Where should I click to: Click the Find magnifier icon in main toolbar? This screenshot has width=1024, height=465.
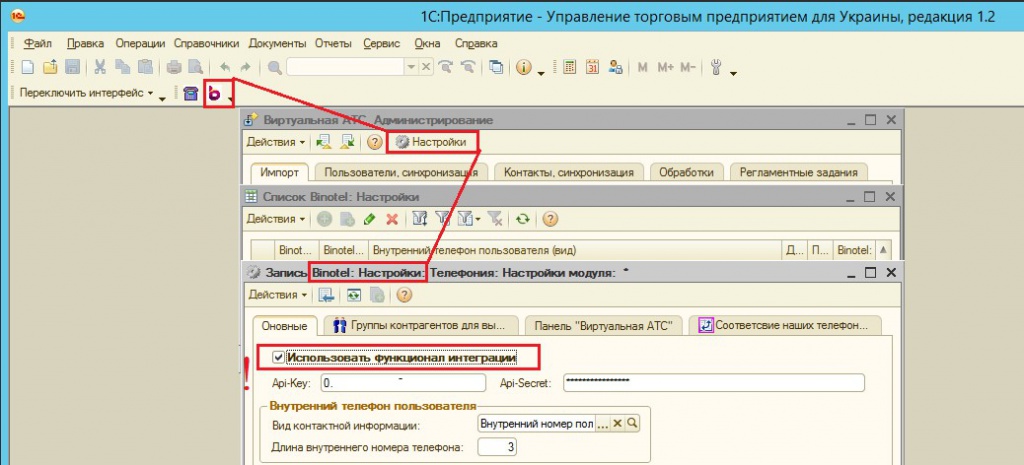275,67
